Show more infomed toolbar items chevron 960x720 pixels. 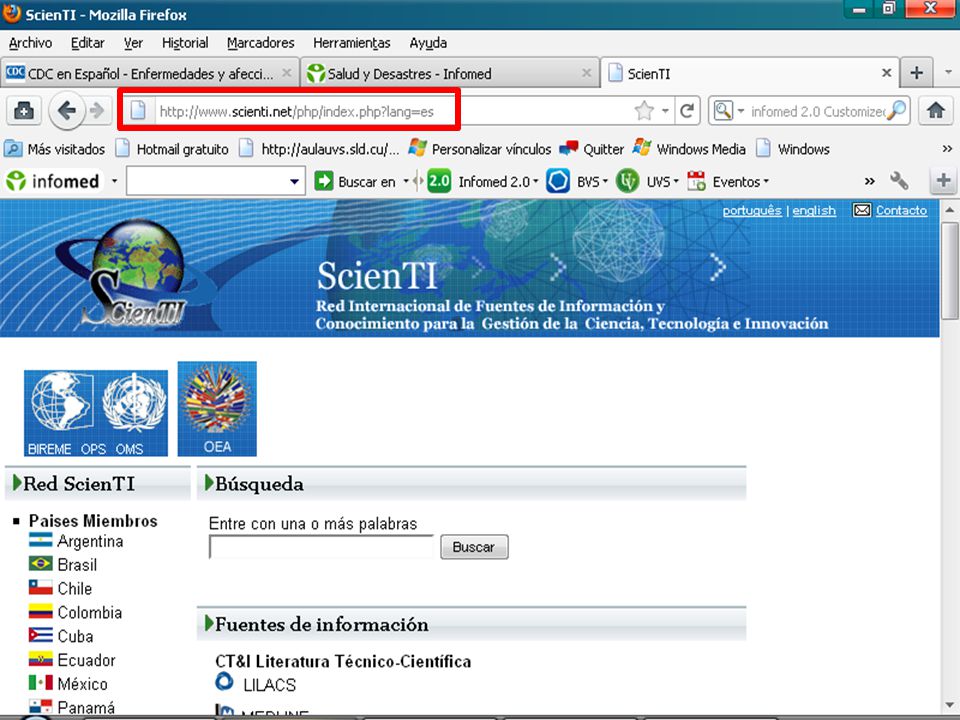[869, 181]
